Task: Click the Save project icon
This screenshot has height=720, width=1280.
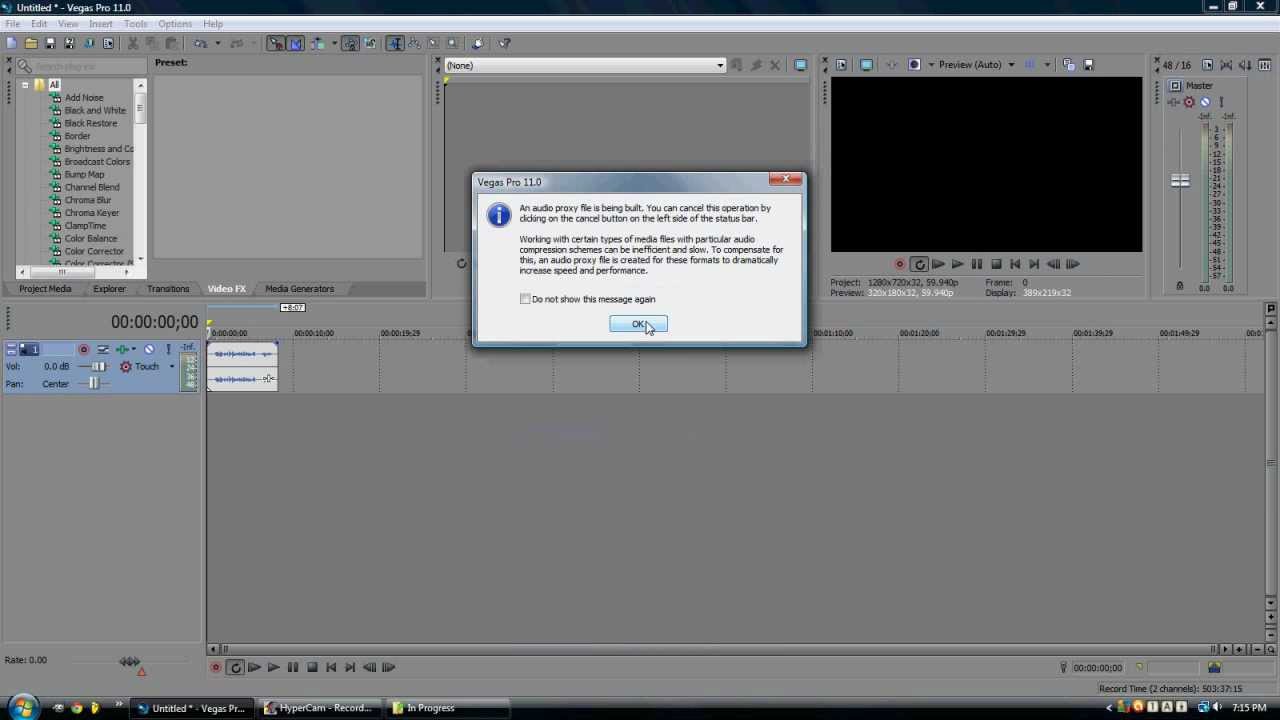Action: [51, 43]
